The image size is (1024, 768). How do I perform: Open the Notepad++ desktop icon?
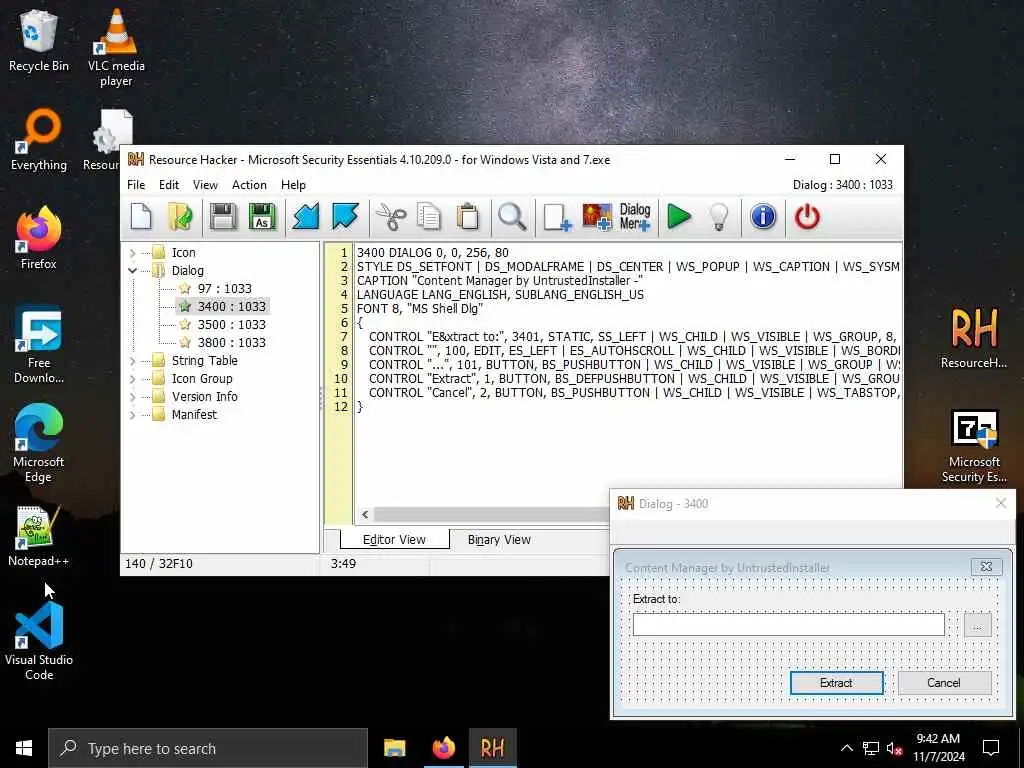coord(39,536)
